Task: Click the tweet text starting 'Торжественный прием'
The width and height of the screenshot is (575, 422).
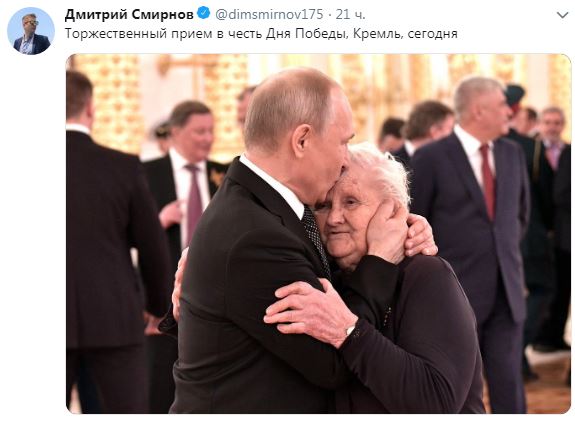Action: point(261,34)
